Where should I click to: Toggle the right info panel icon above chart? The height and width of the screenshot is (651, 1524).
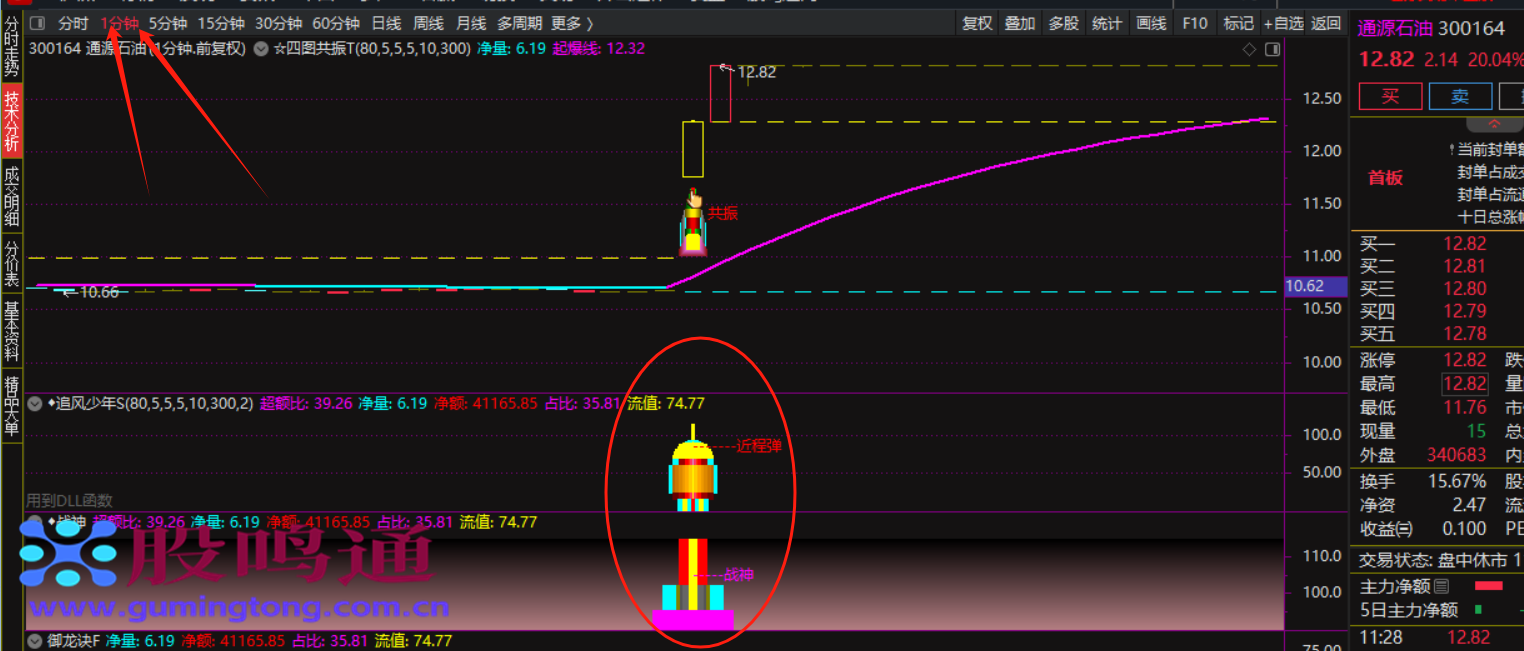pos(1272,49)
